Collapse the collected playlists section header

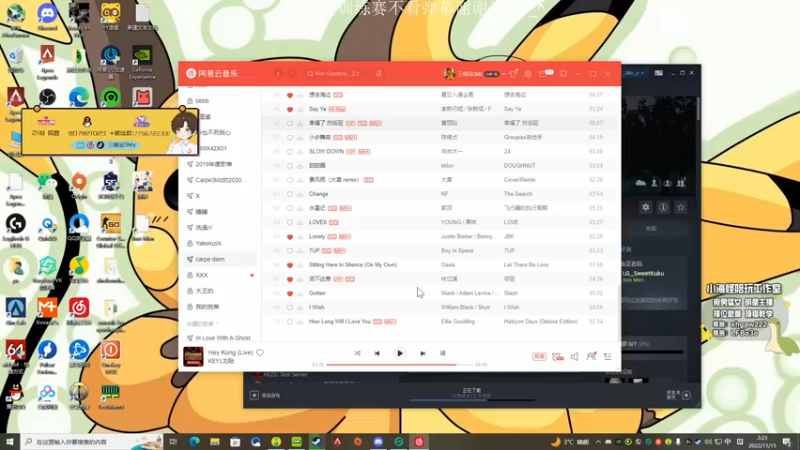(203, 323)
